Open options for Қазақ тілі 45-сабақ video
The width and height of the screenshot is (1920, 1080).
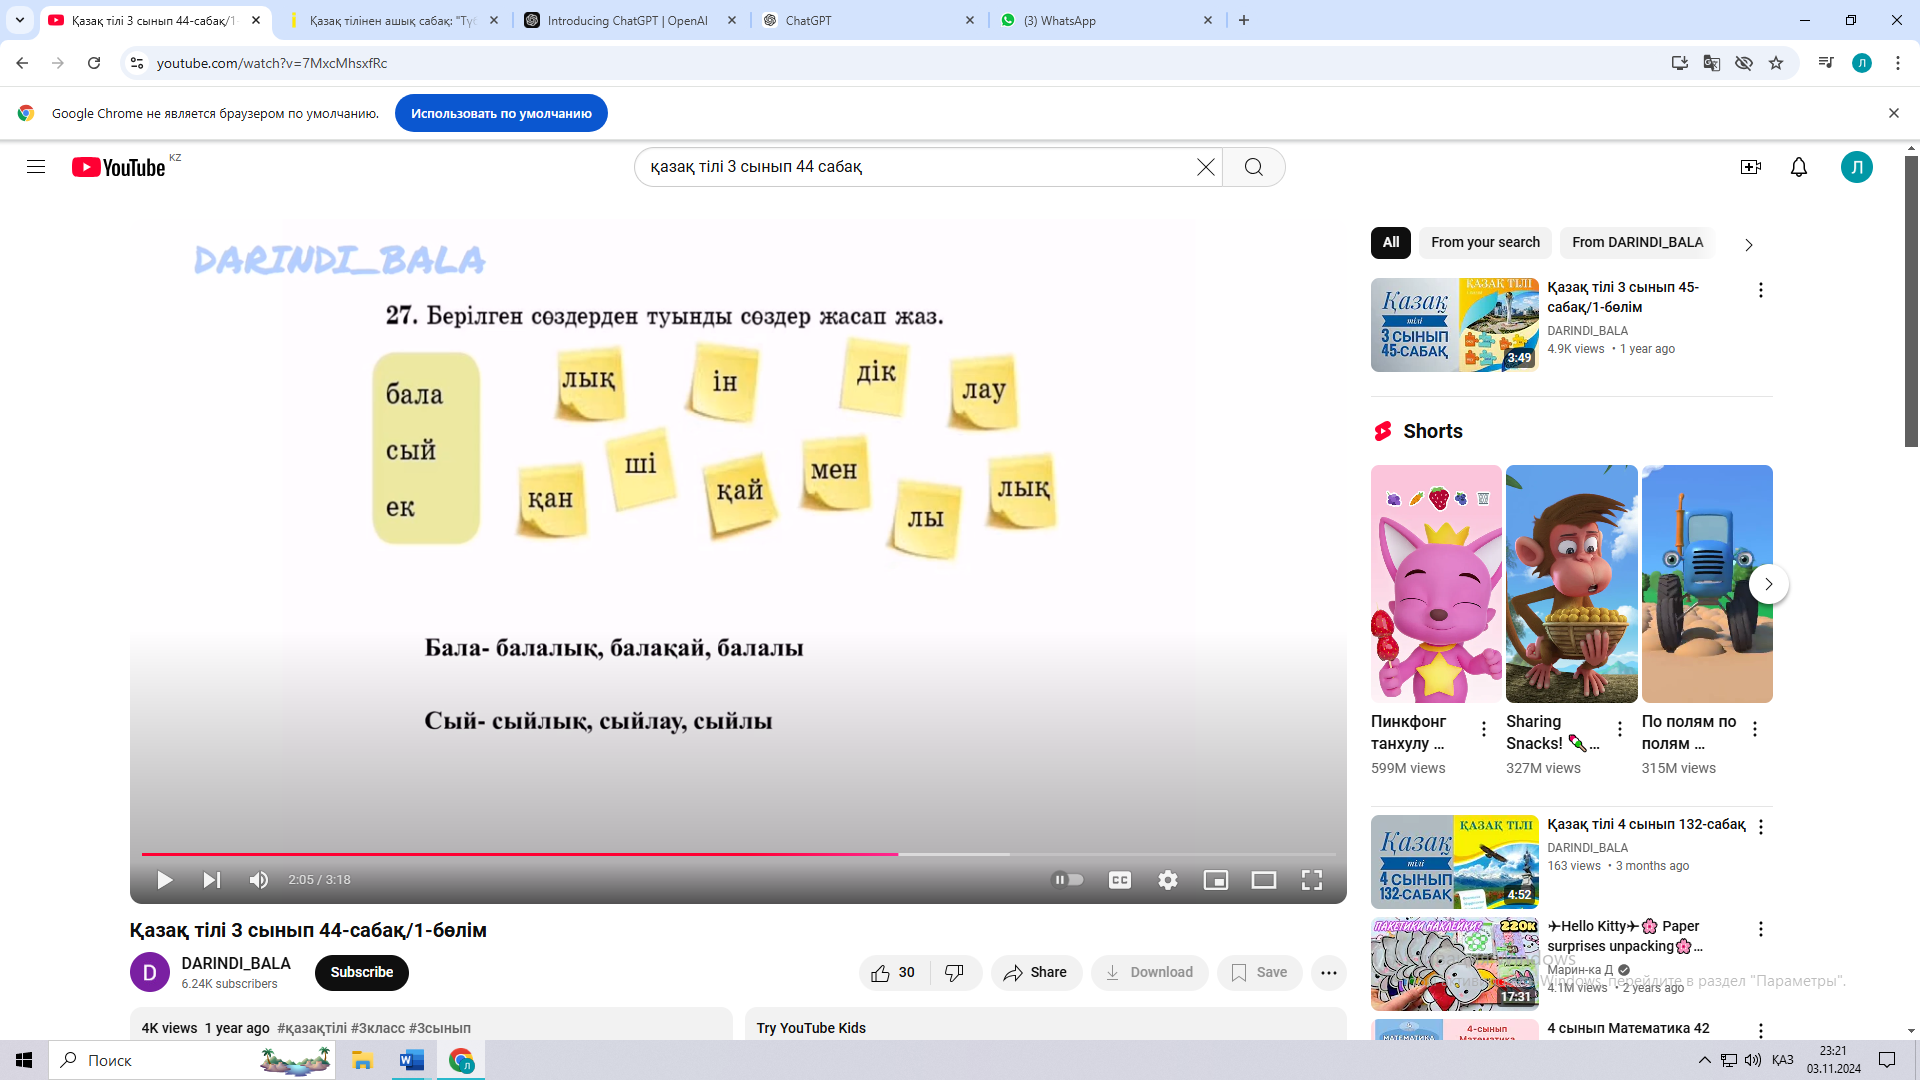pos(1760,290)
